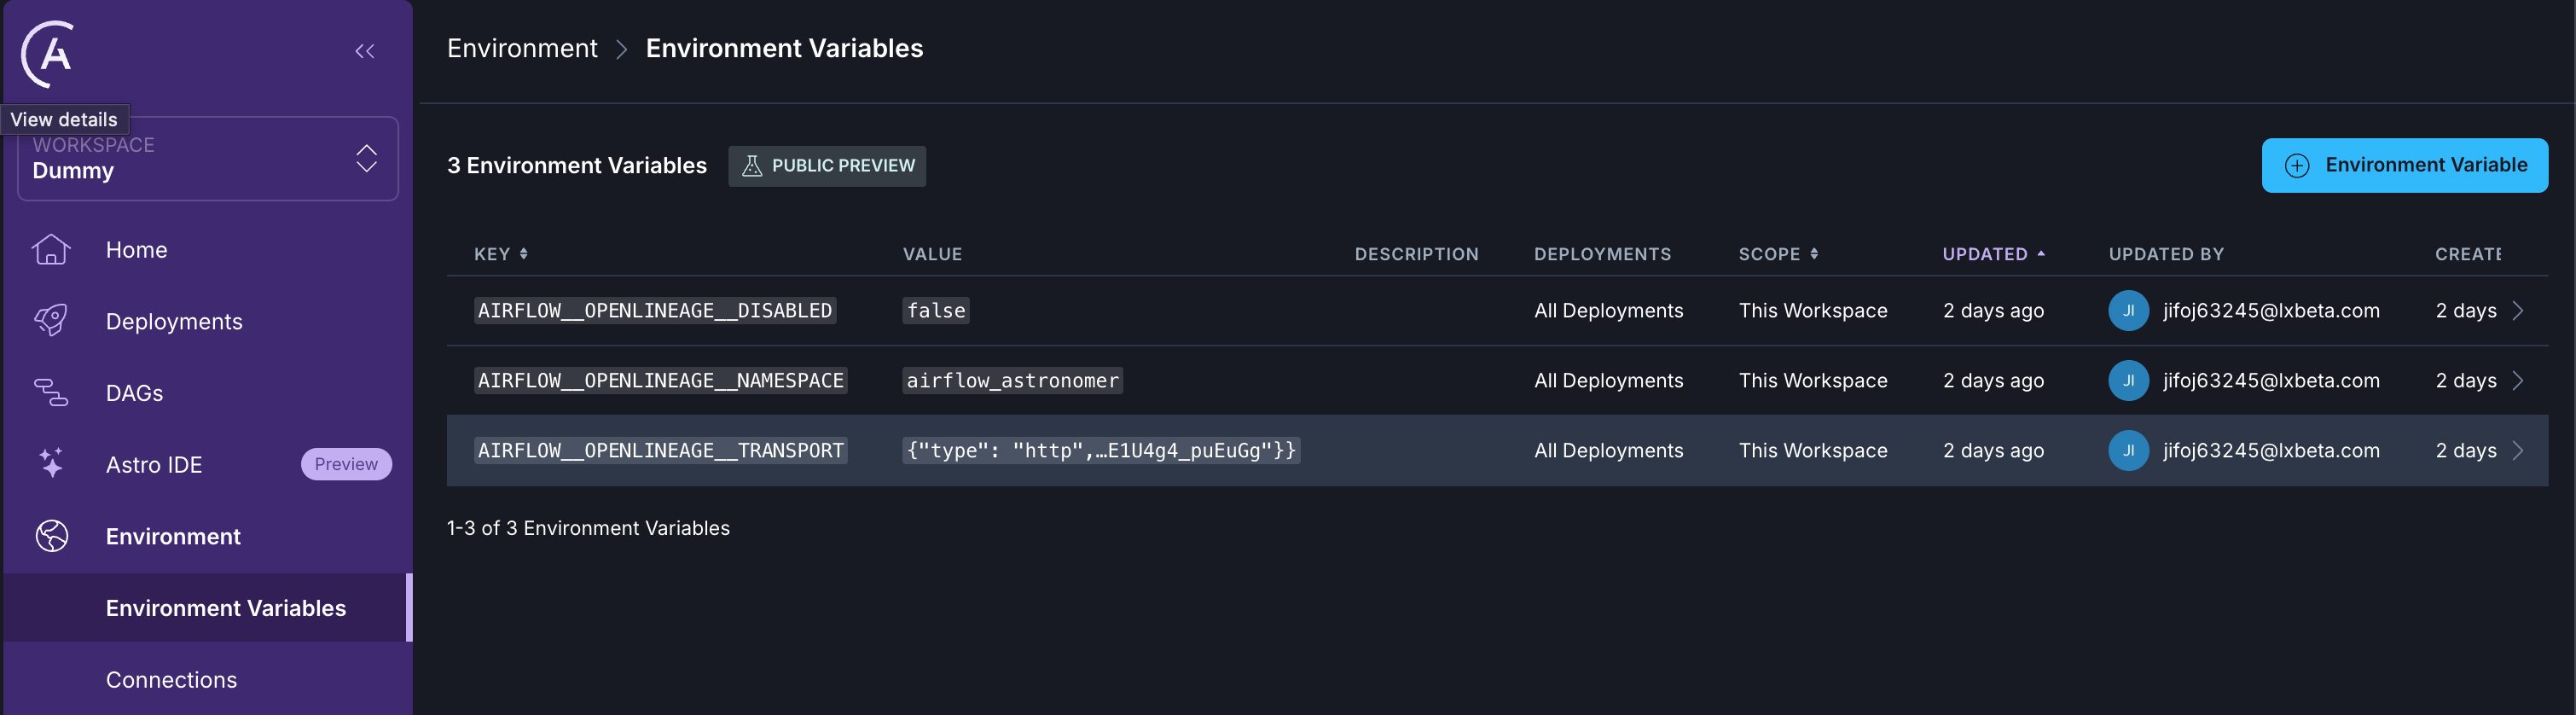The width and height of the screenshot is (2576, 715).
Task: Expand DISABLED row with right chevron
Action: [x=2518, y=311]
